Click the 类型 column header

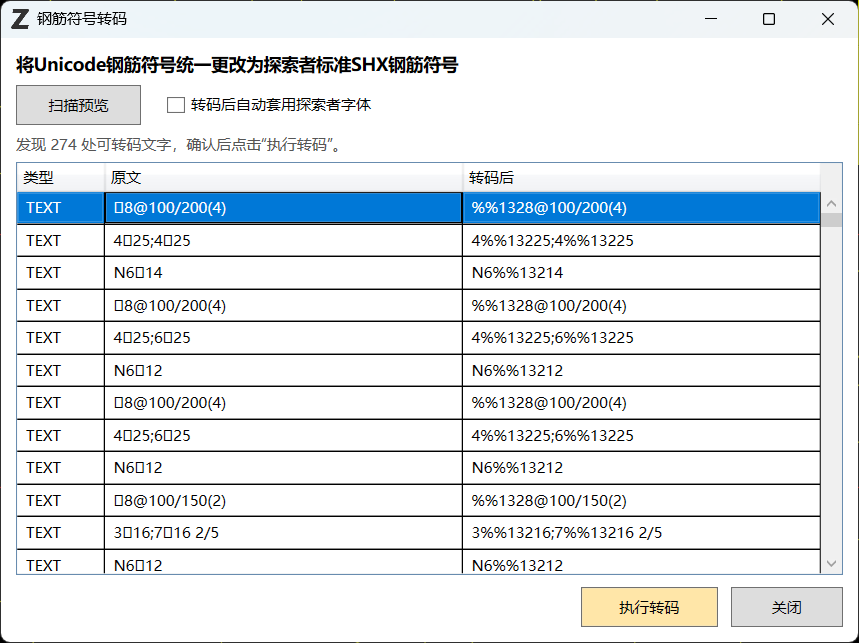point(60,177)
